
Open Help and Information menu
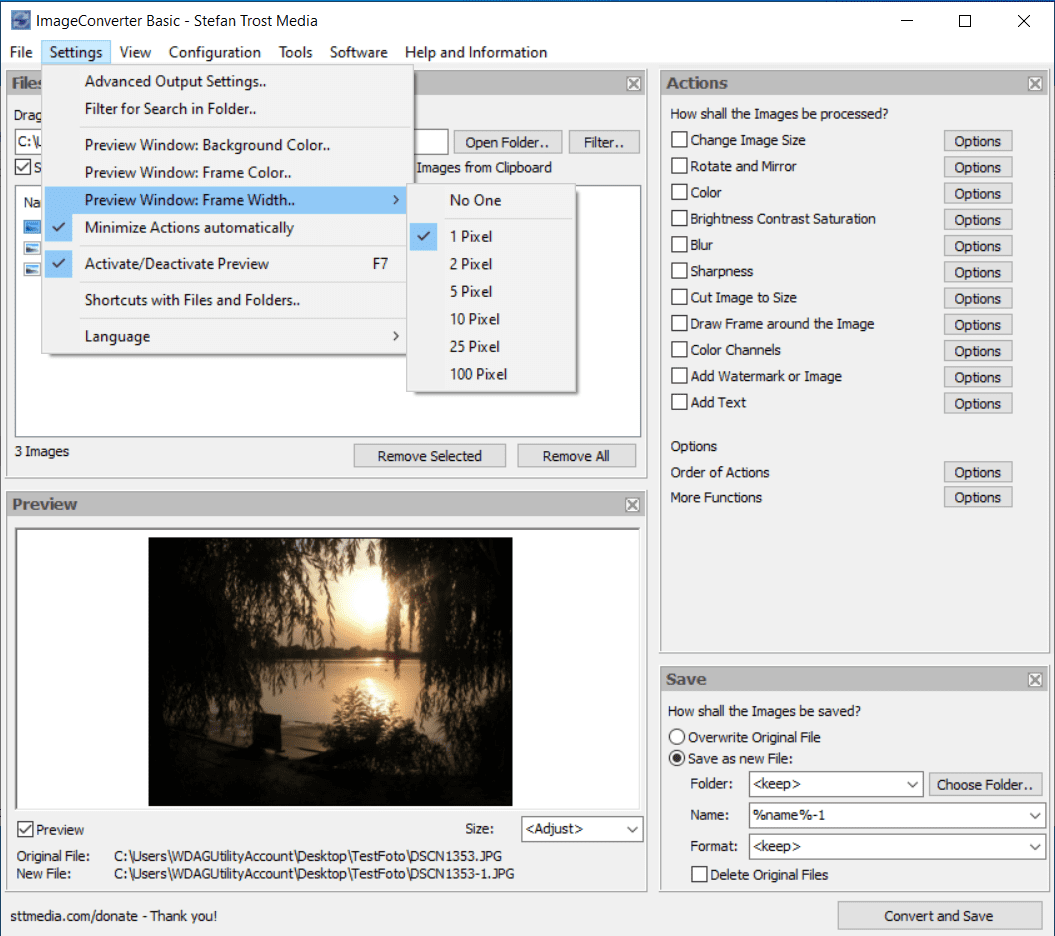pyautogui.click(x=476, y=52)
